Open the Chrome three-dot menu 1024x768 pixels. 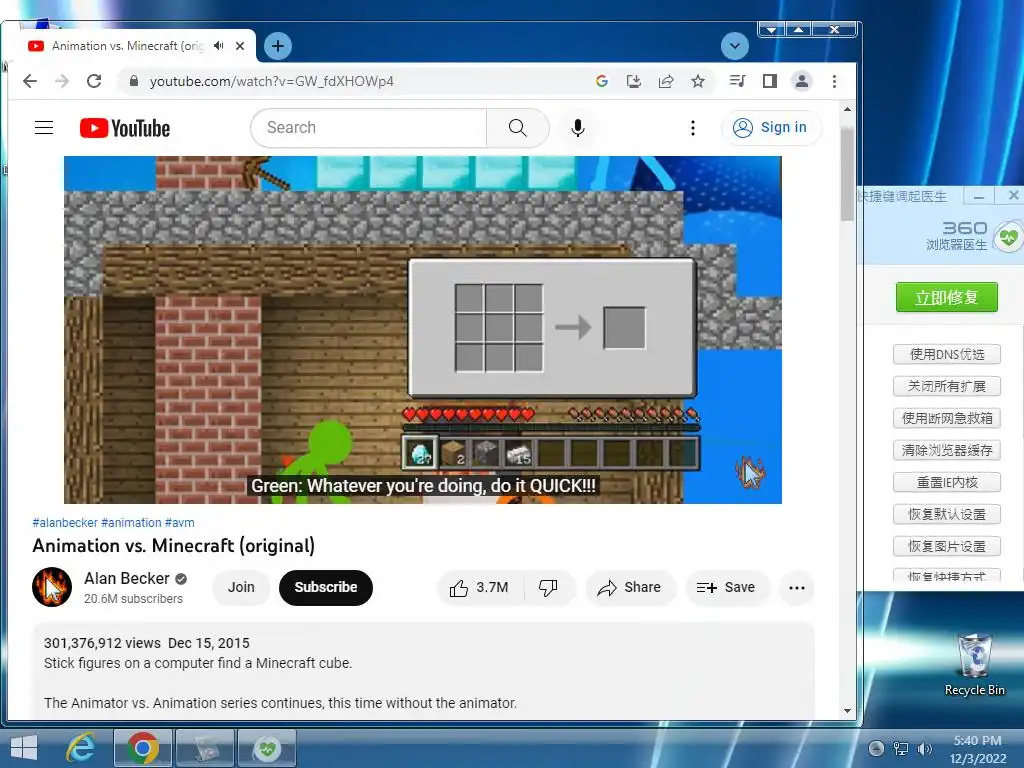pos(834,81)
